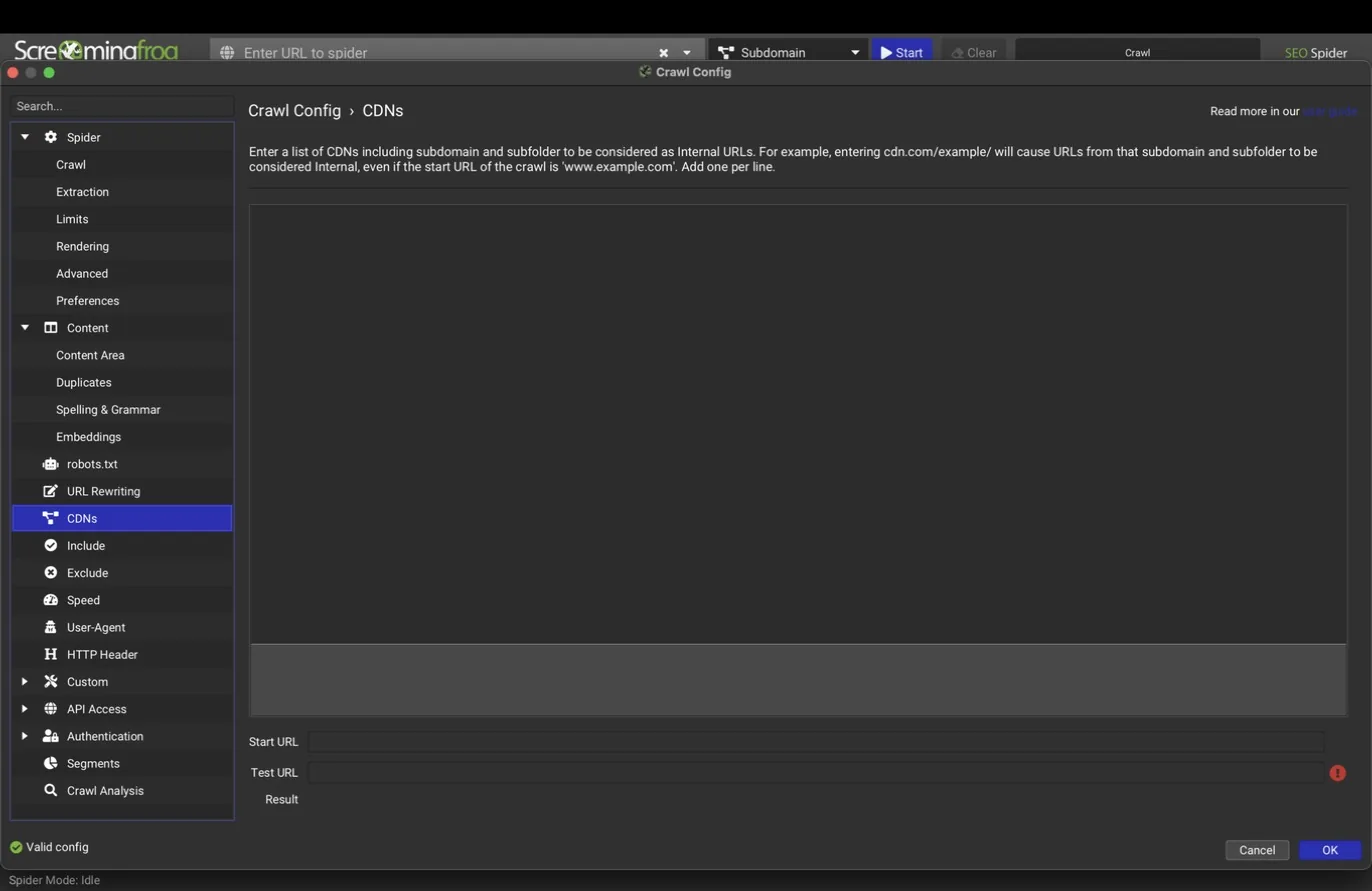Click the Segments pie chart icon
Viewport: 1372px width, 891px height.
[x=50, y=763]
